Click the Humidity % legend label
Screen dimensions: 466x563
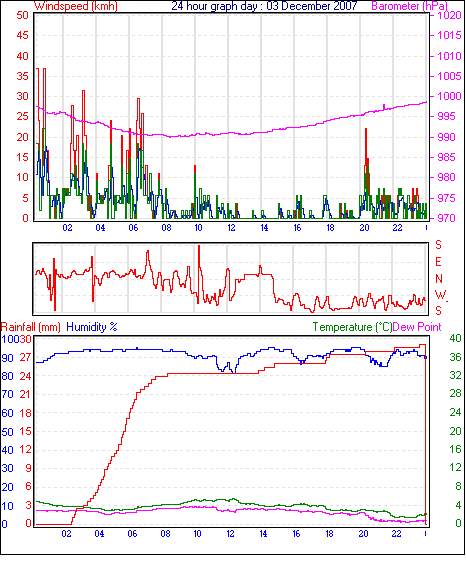(x=92, y=327)
